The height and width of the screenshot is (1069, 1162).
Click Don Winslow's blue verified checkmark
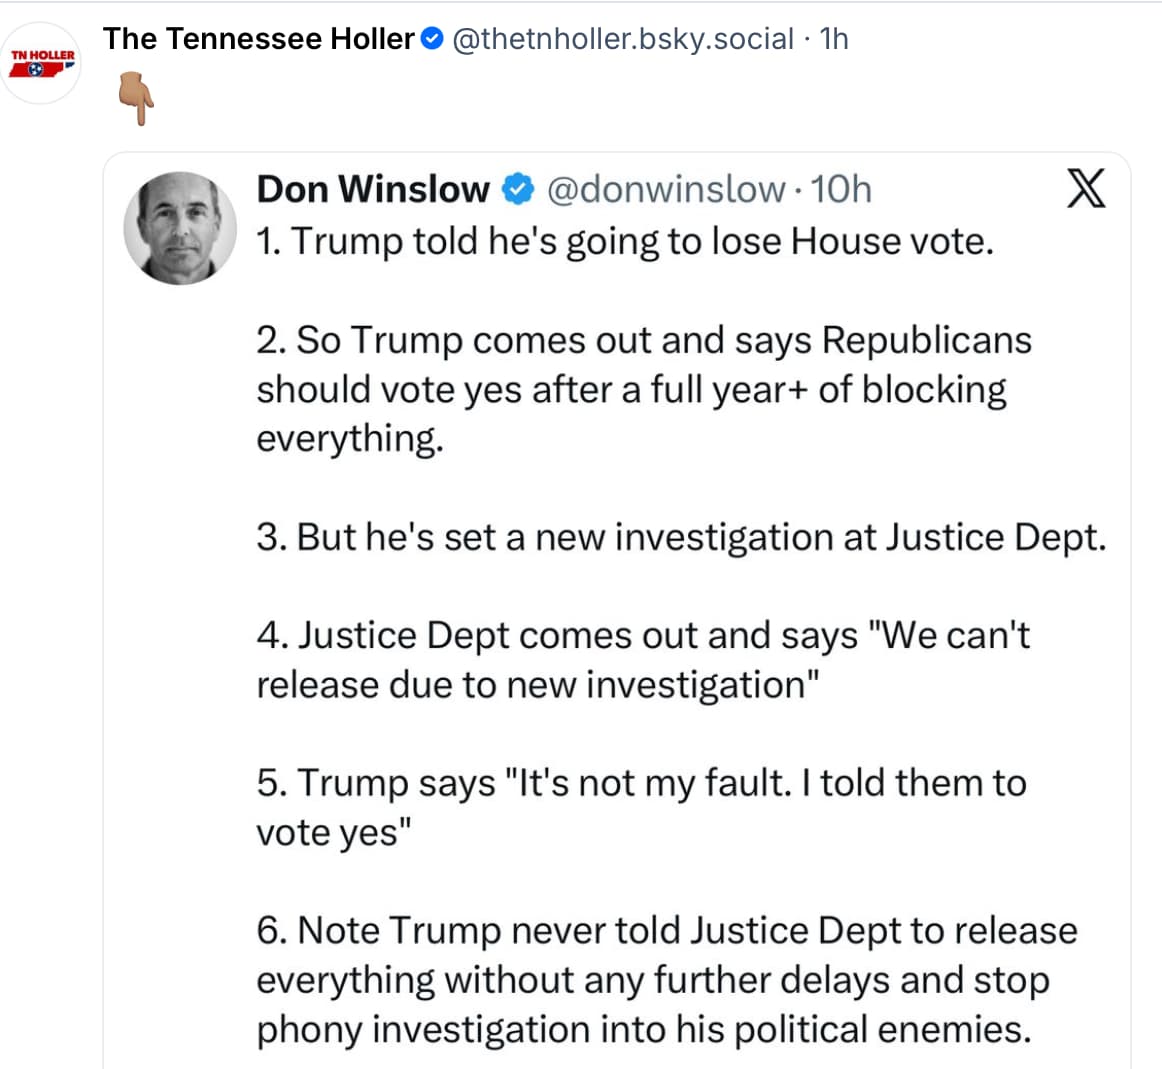tap(517, 189)
